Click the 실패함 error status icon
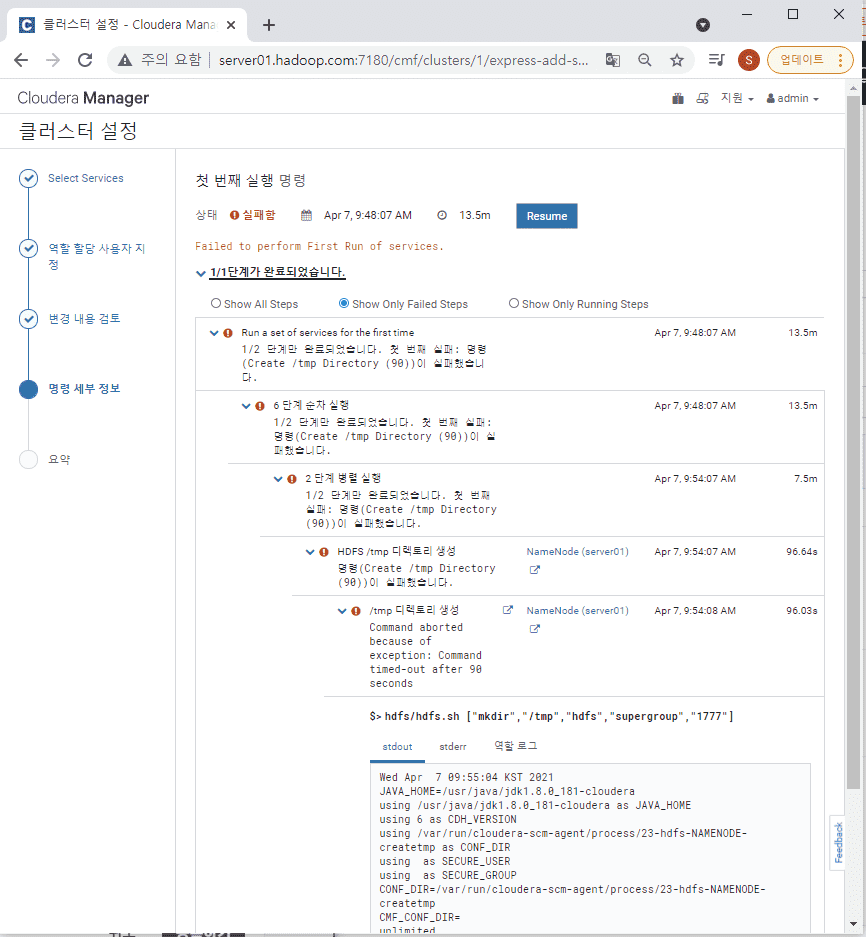The height and width of the screenshot is (937, 866). pos(234,215)
